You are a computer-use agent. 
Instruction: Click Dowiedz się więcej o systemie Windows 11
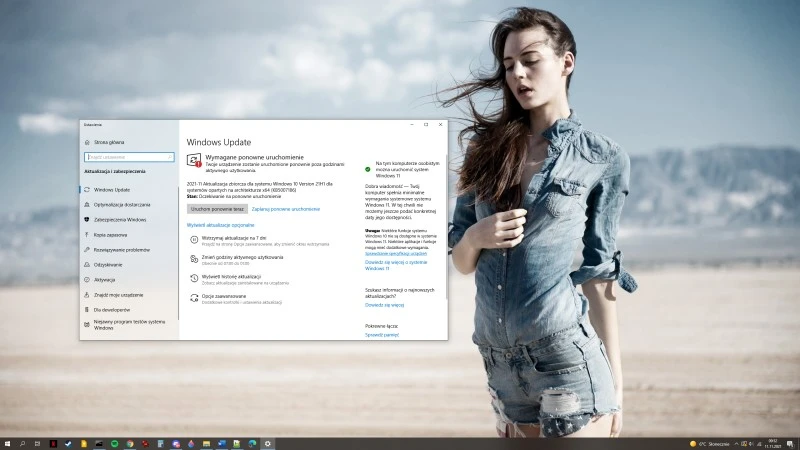point(396,265)
